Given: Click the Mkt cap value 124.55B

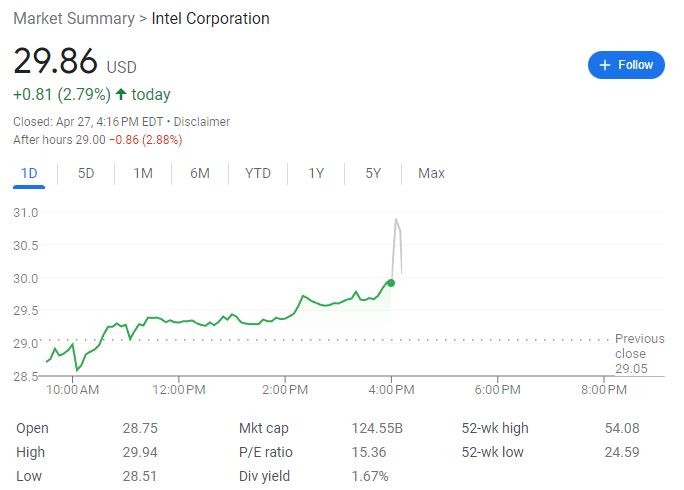Looking at the screenshot, I should (x=376, y=428).
